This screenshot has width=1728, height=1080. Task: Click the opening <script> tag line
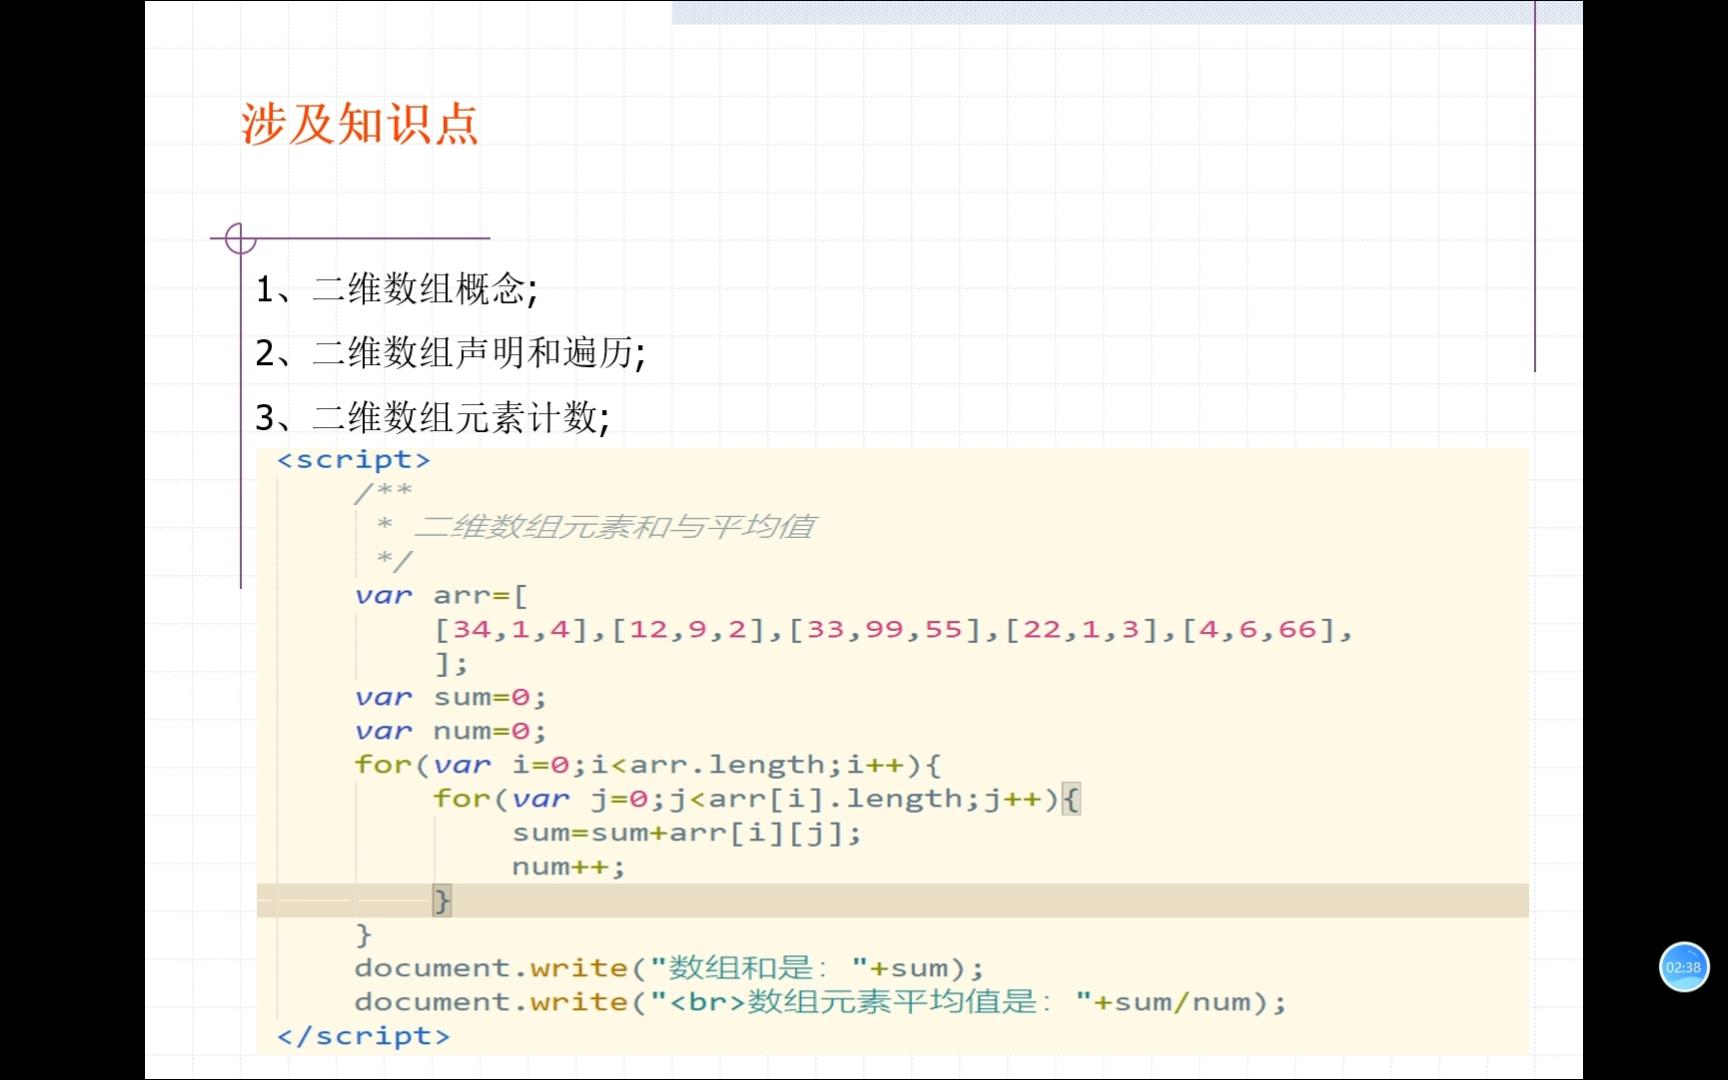354,460
